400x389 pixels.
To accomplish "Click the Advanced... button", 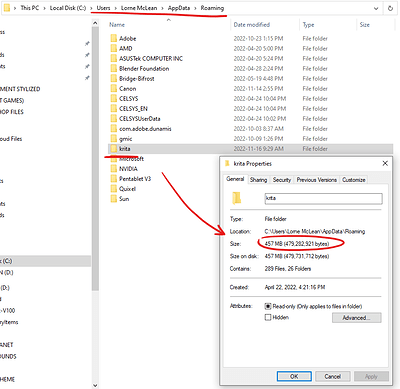I will point(356,318).
